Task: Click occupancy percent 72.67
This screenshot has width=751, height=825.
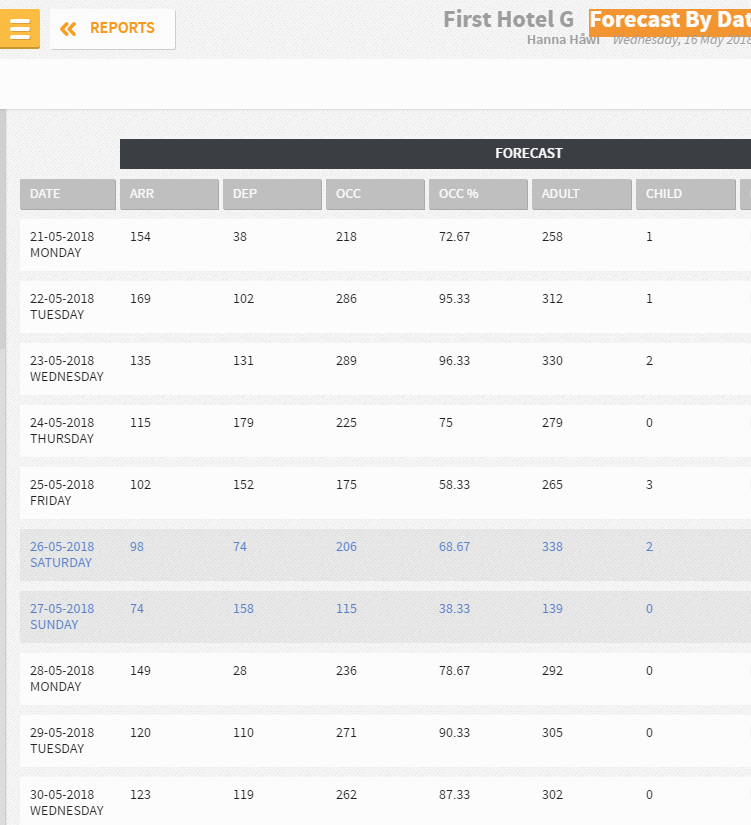Action: point(455,237)
